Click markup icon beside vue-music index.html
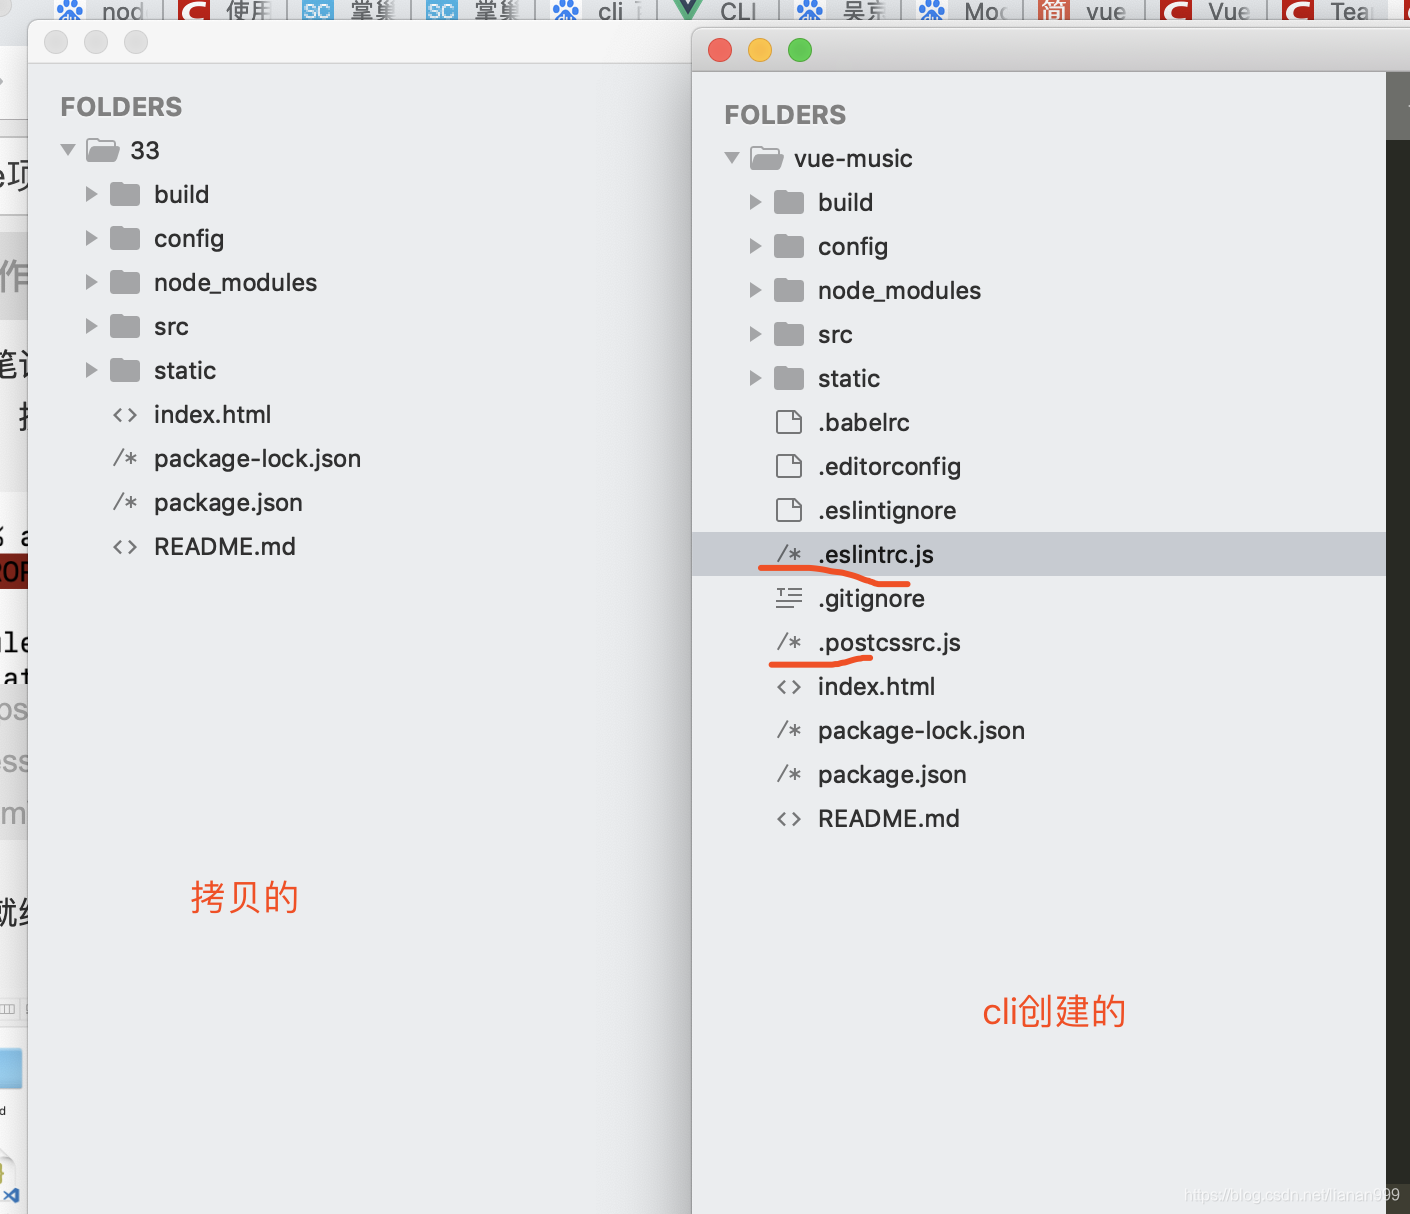1410x1214 pixels. pyautogui.click(x=789, y=687)
